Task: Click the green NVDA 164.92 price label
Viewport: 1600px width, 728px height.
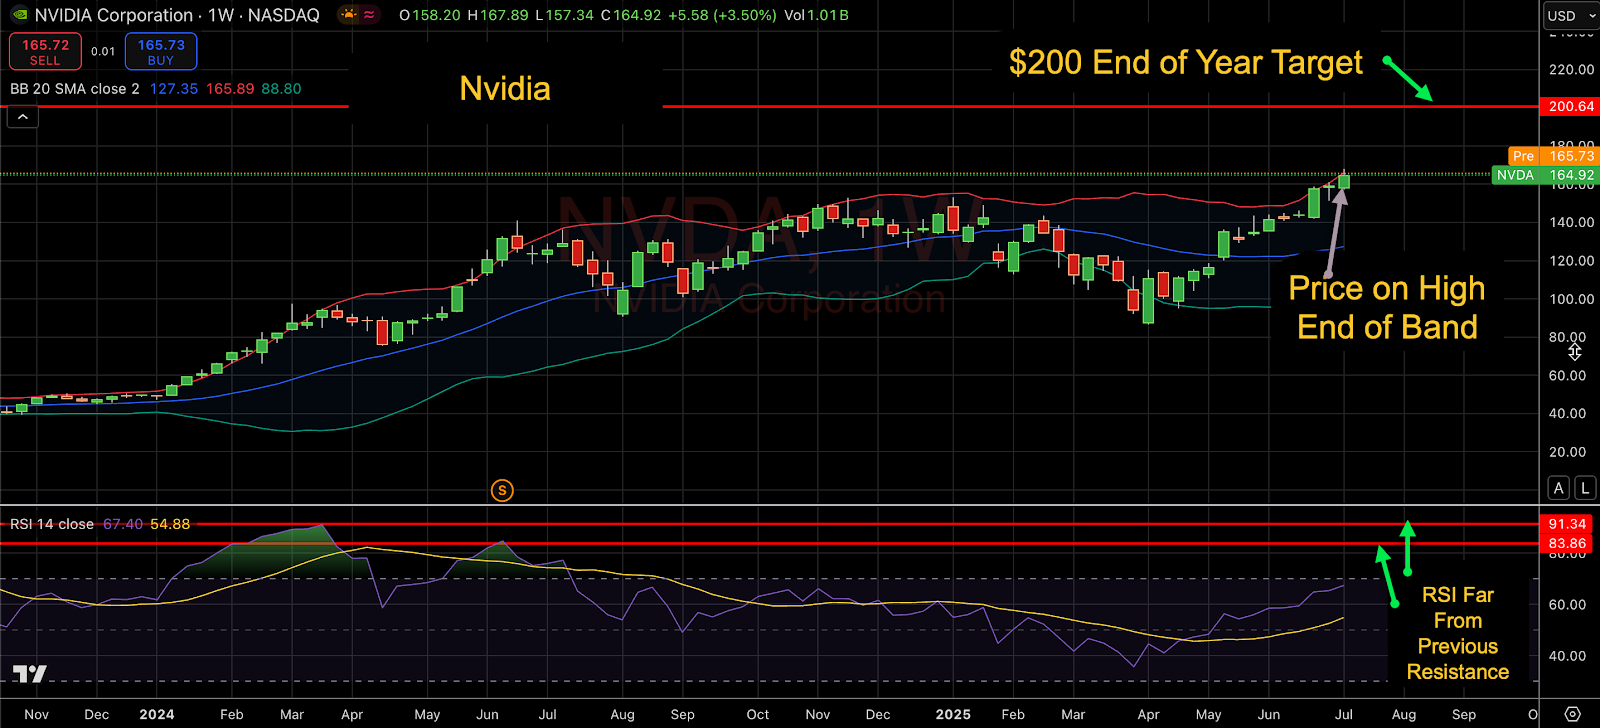Action: (1546, 175)
